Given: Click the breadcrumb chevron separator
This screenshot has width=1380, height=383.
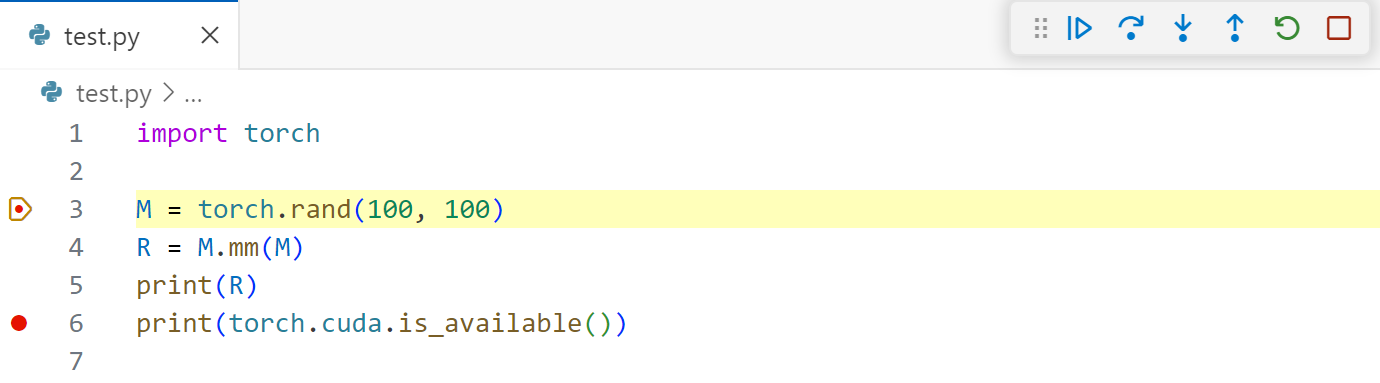Looking at the screenshot, I should coord(168,94).
